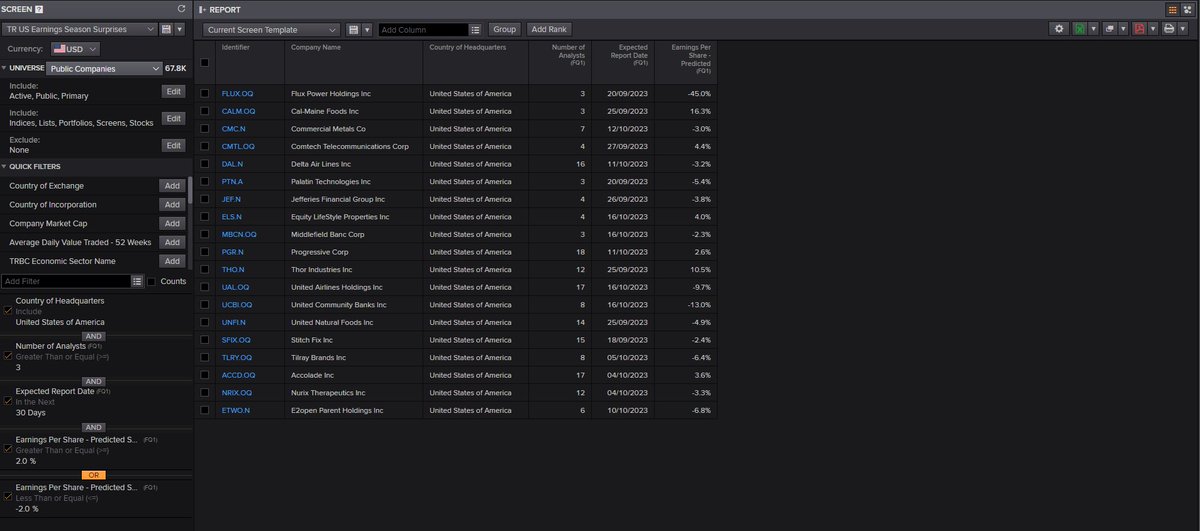The image size is (1200, 531).
Task: Toggle the Counts checkbox
Action: [152, 282]
